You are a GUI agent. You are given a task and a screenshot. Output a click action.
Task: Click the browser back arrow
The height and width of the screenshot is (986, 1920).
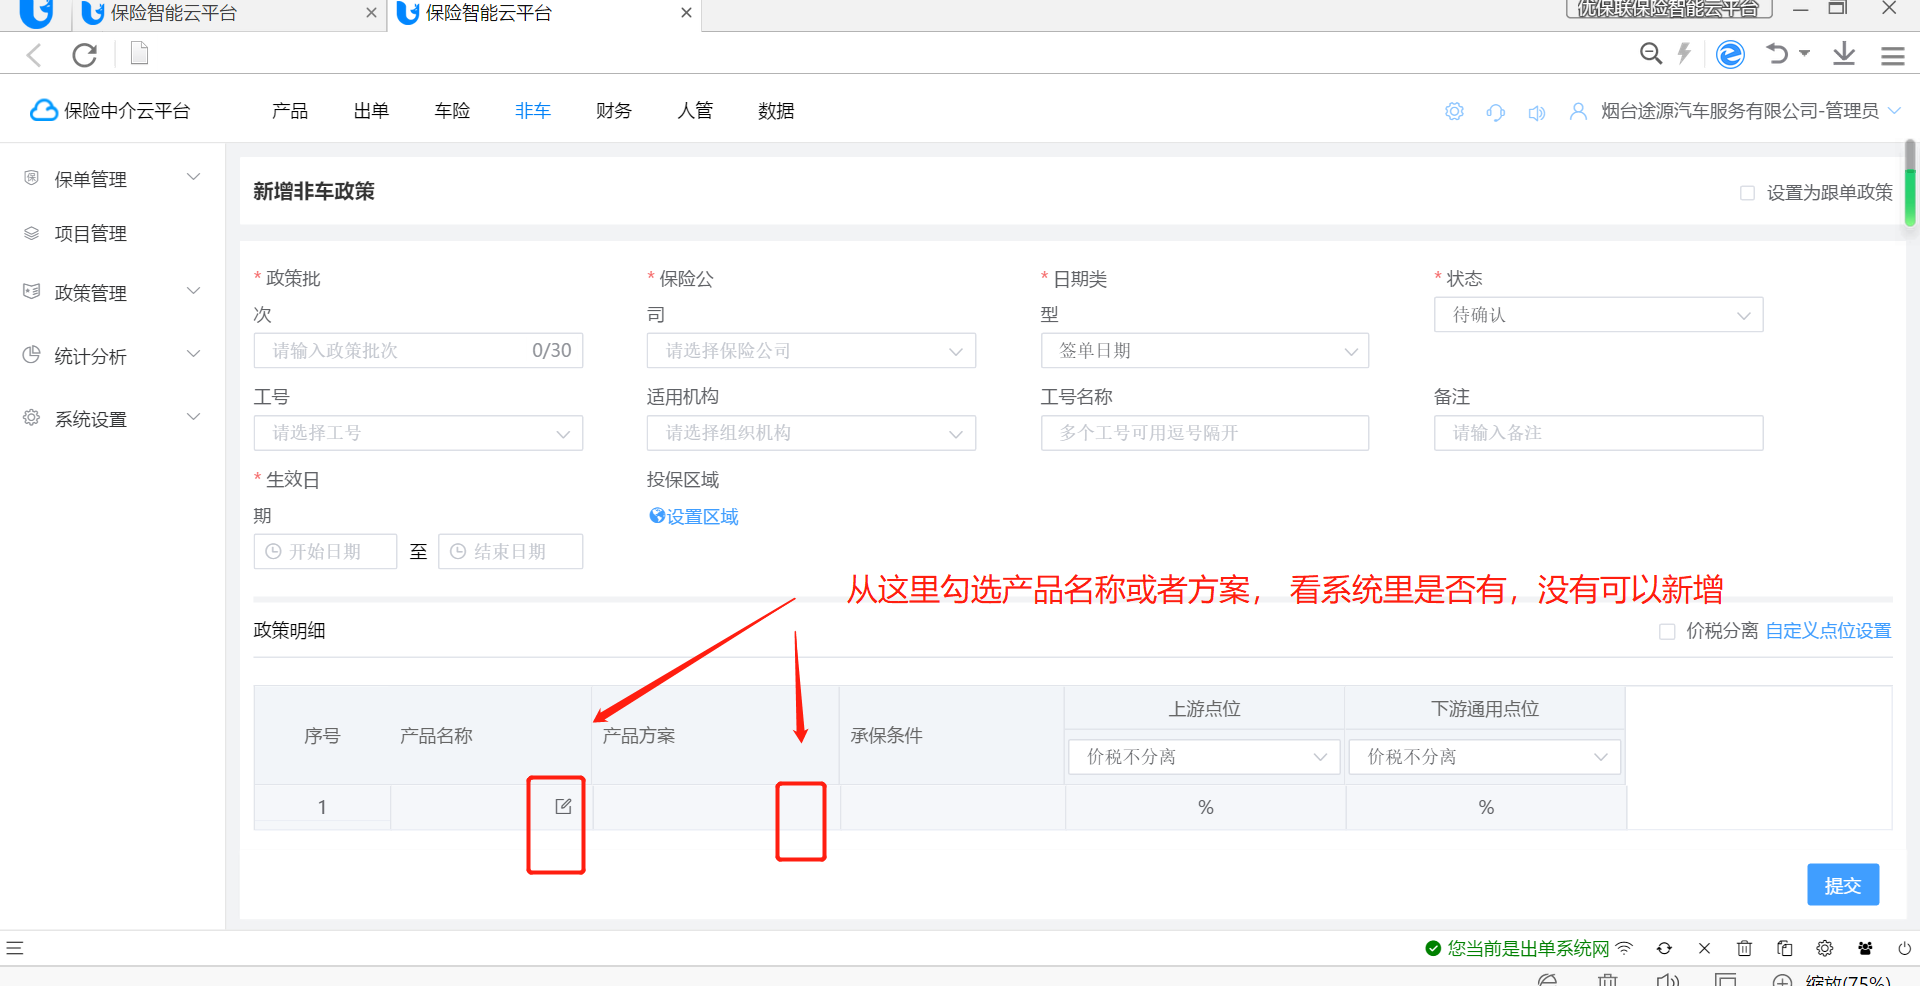34,54
